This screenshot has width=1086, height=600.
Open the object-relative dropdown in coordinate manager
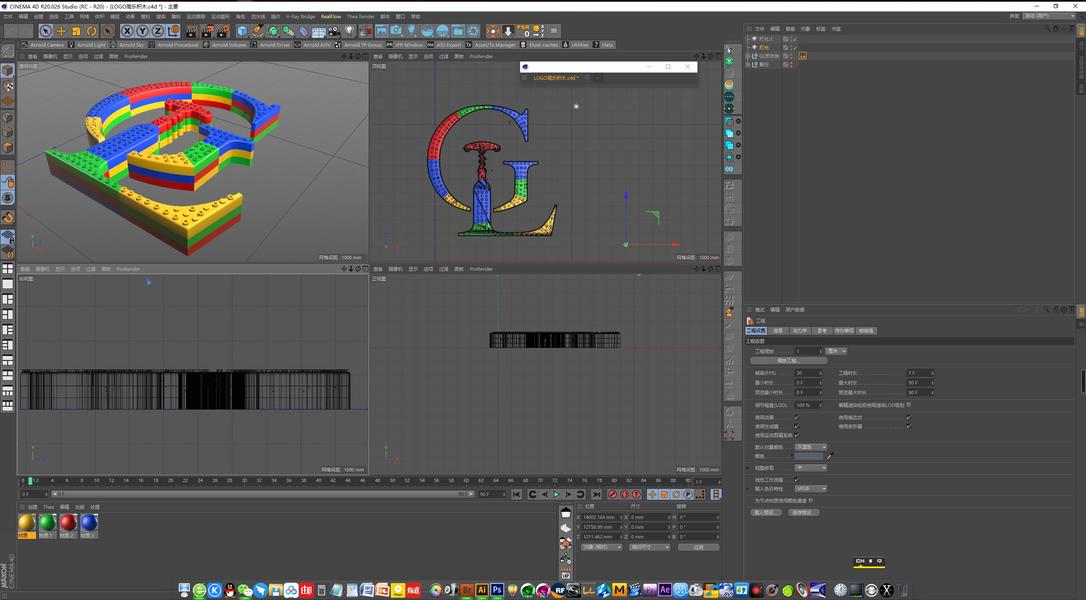(601, 547)
